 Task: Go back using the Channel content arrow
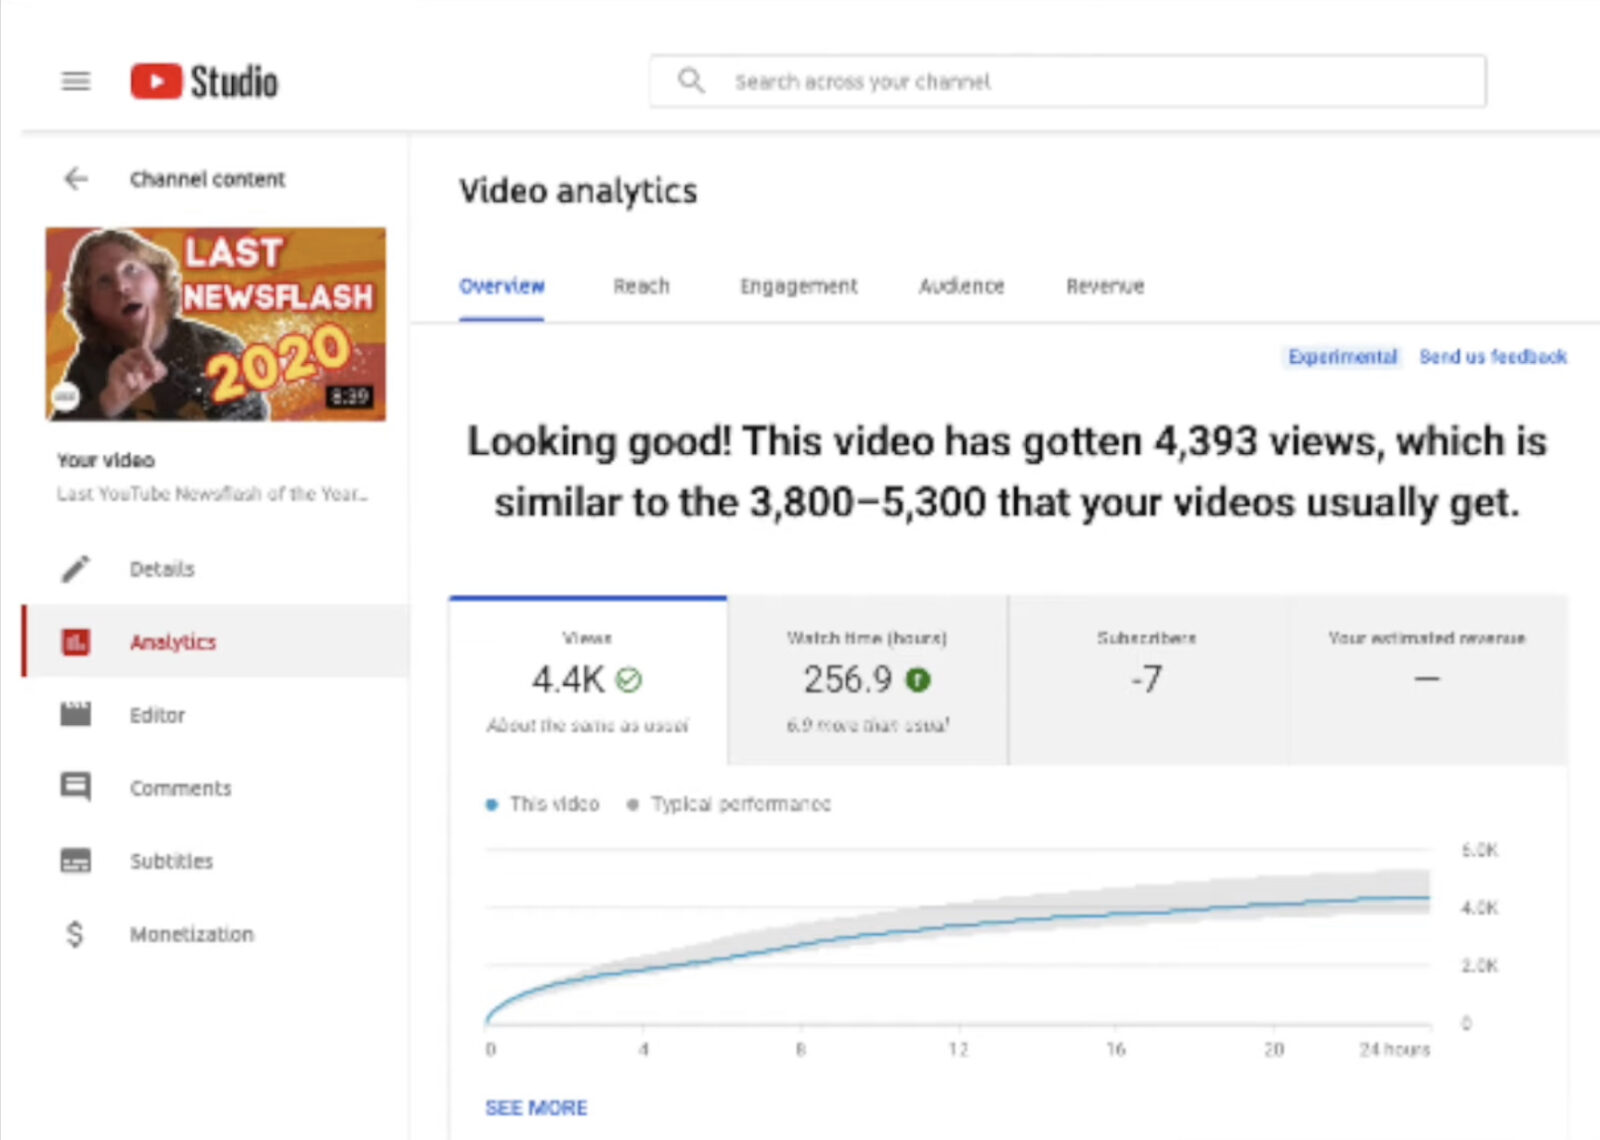74,178
